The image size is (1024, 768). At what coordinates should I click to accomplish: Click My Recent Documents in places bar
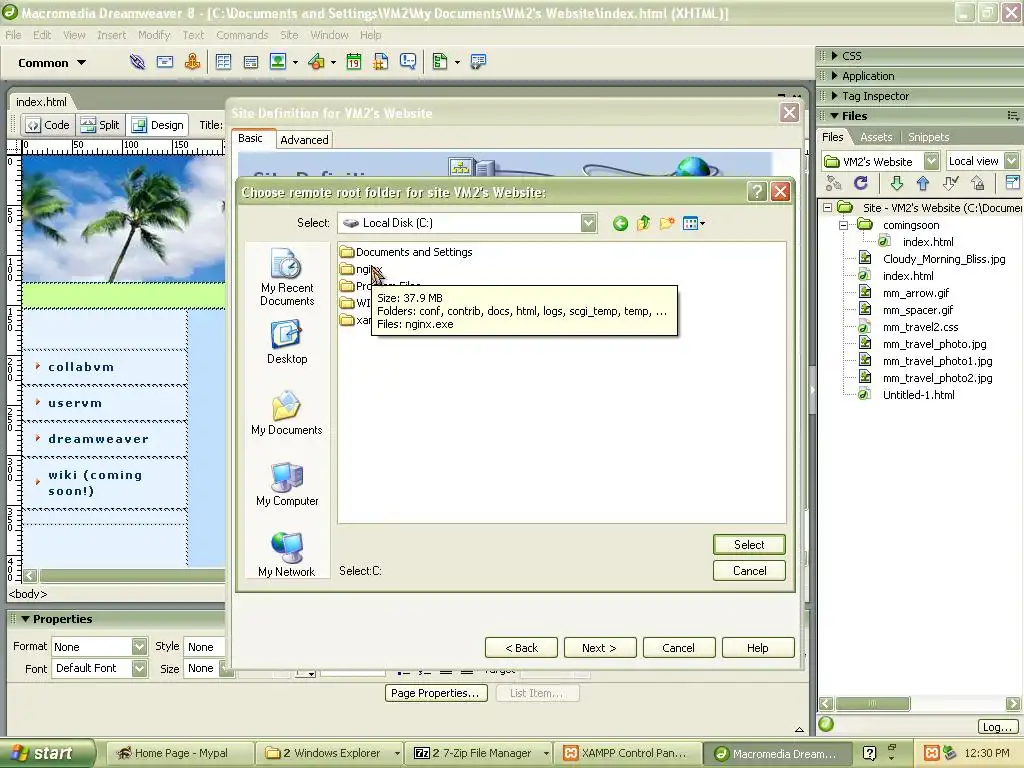click(x=287, y=278)
